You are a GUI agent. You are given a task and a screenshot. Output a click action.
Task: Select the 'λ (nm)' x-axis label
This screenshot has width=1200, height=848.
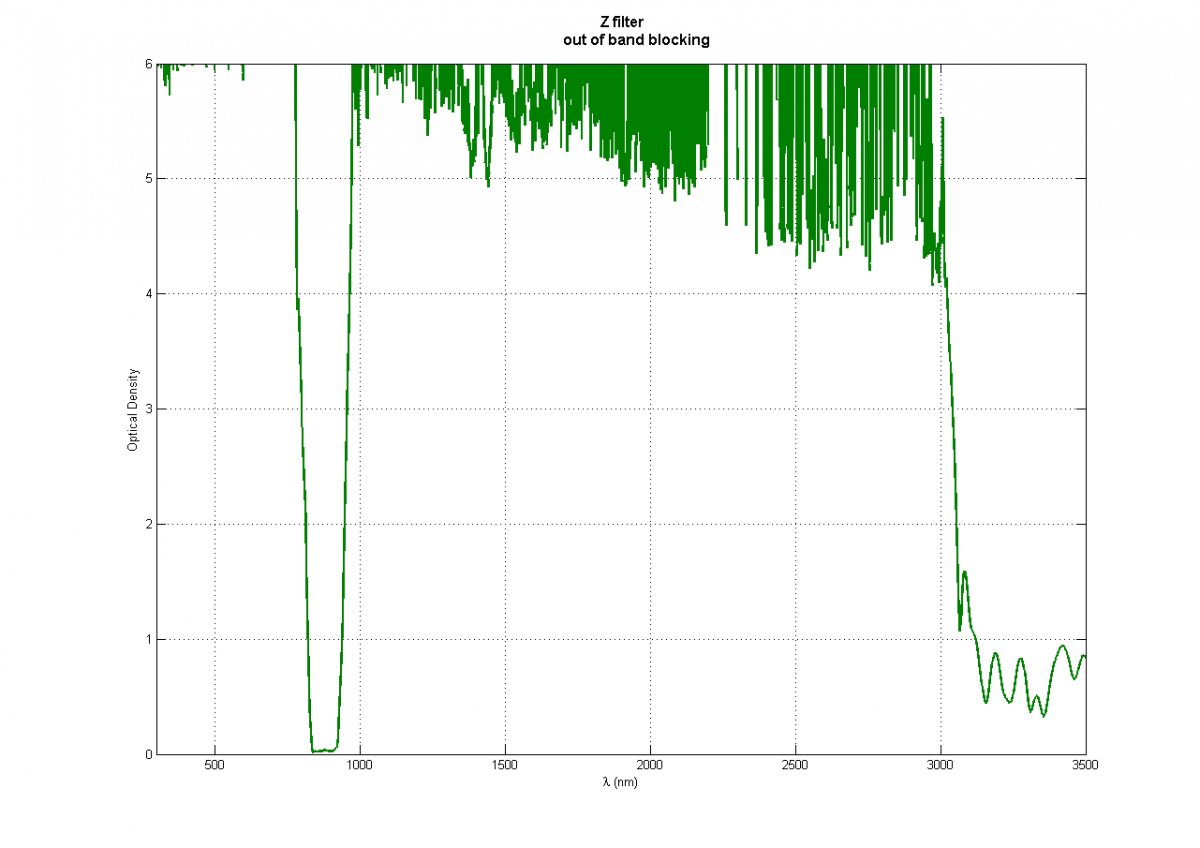[x=620, y=782]
